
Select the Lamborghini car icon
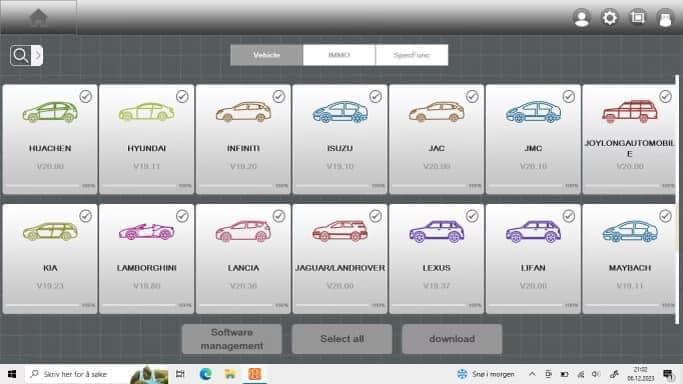(147, 232)
